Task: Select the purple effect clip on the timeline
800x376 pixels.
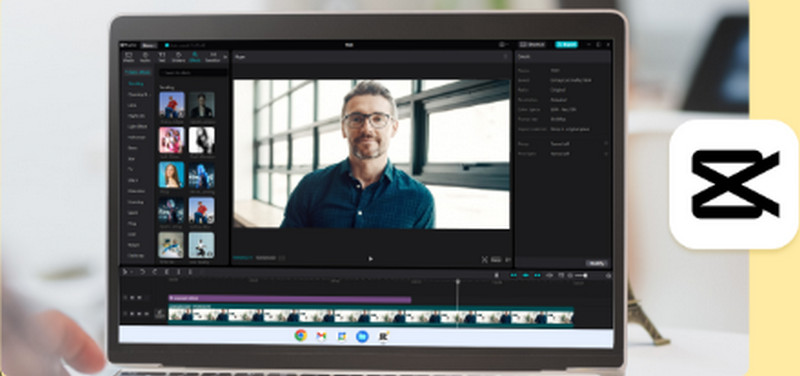Action: pos(290,299)
